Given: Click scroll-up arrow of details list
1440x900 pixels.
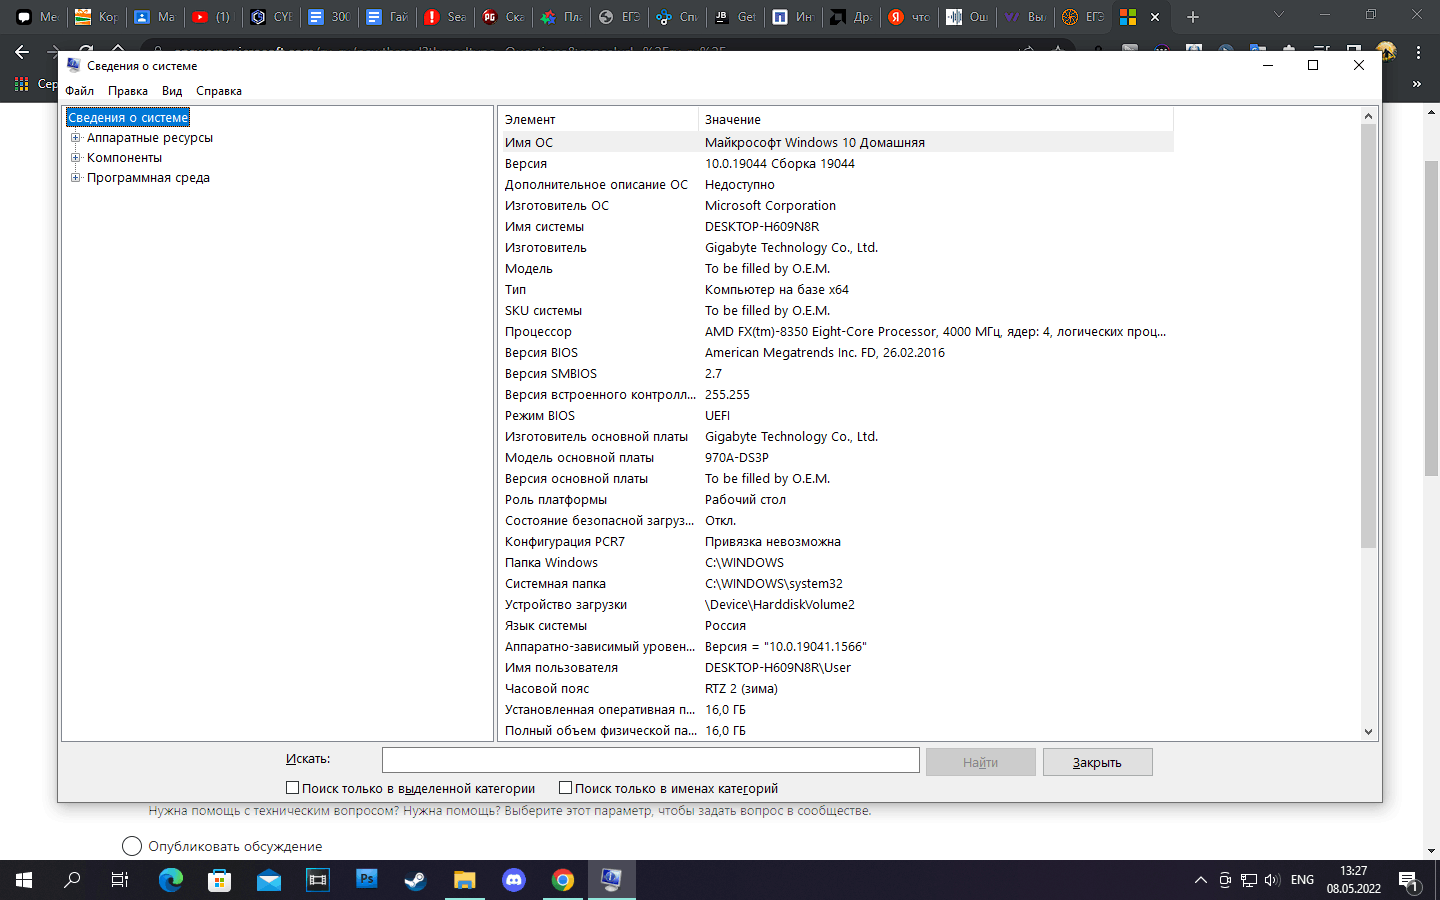Looking at the screenshot, I should click(1369, 116).
